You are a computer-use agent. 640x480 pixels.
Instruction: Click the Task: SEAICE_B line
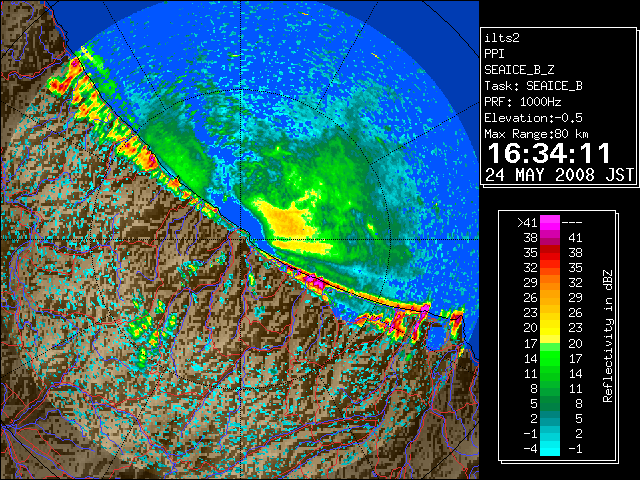[x=533, y=86]
